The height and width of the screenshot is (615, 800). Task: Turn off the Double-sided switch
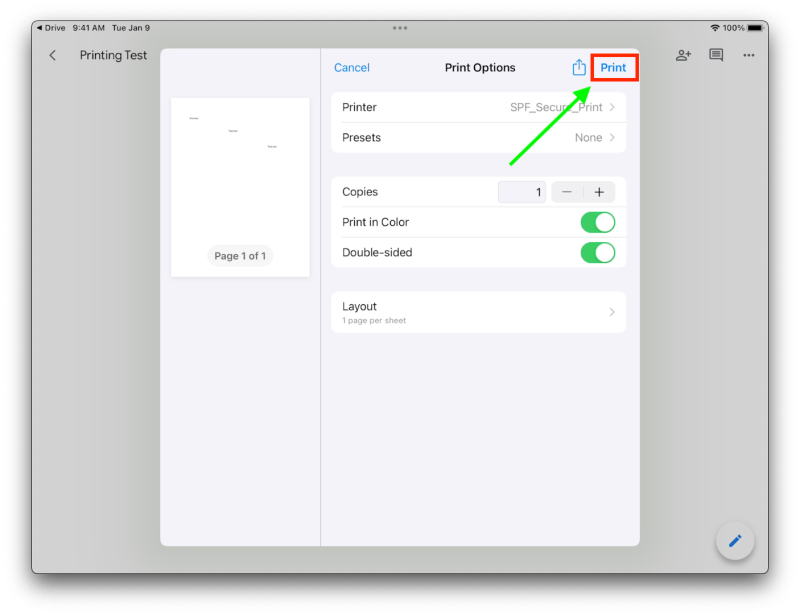coord(597,253)
